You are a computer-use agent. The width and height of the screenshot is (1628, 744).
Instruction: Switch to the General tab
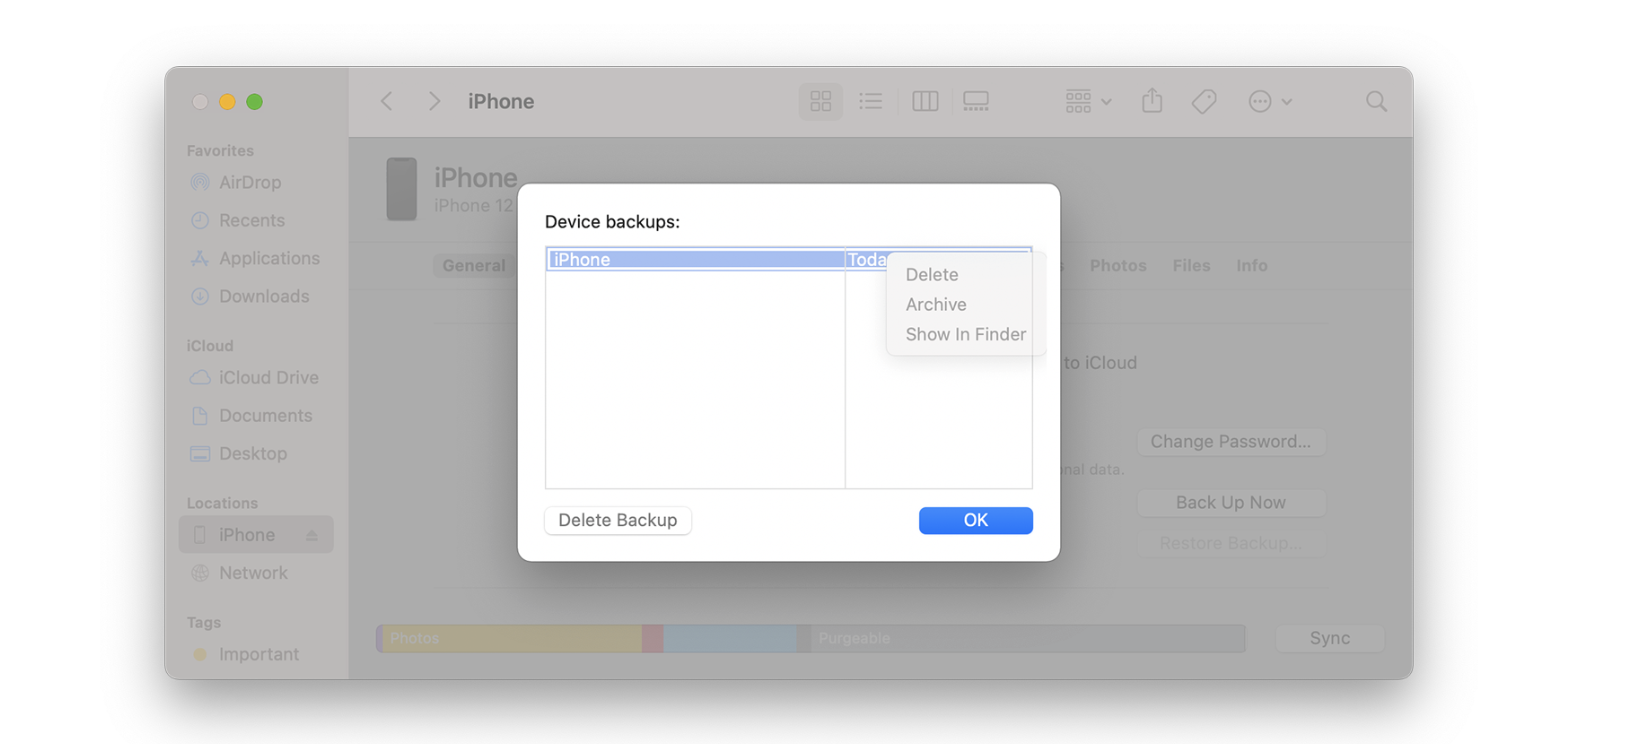coord(474,265)
